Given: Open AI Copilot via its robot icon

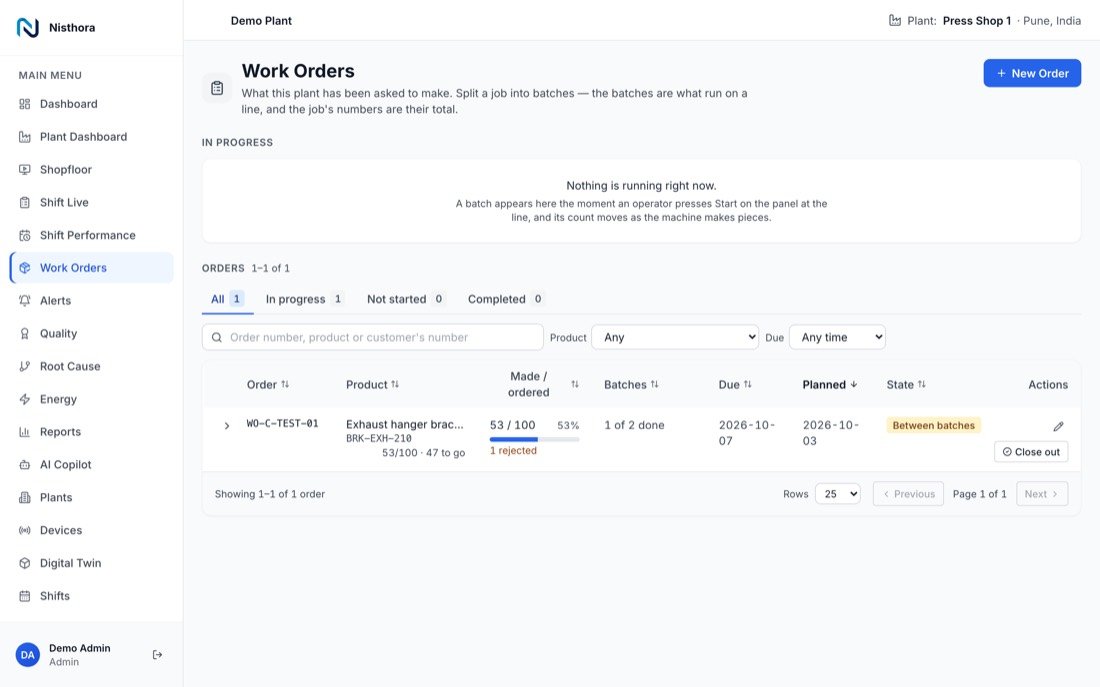Looking at the screenshot, I should [25, 465].
